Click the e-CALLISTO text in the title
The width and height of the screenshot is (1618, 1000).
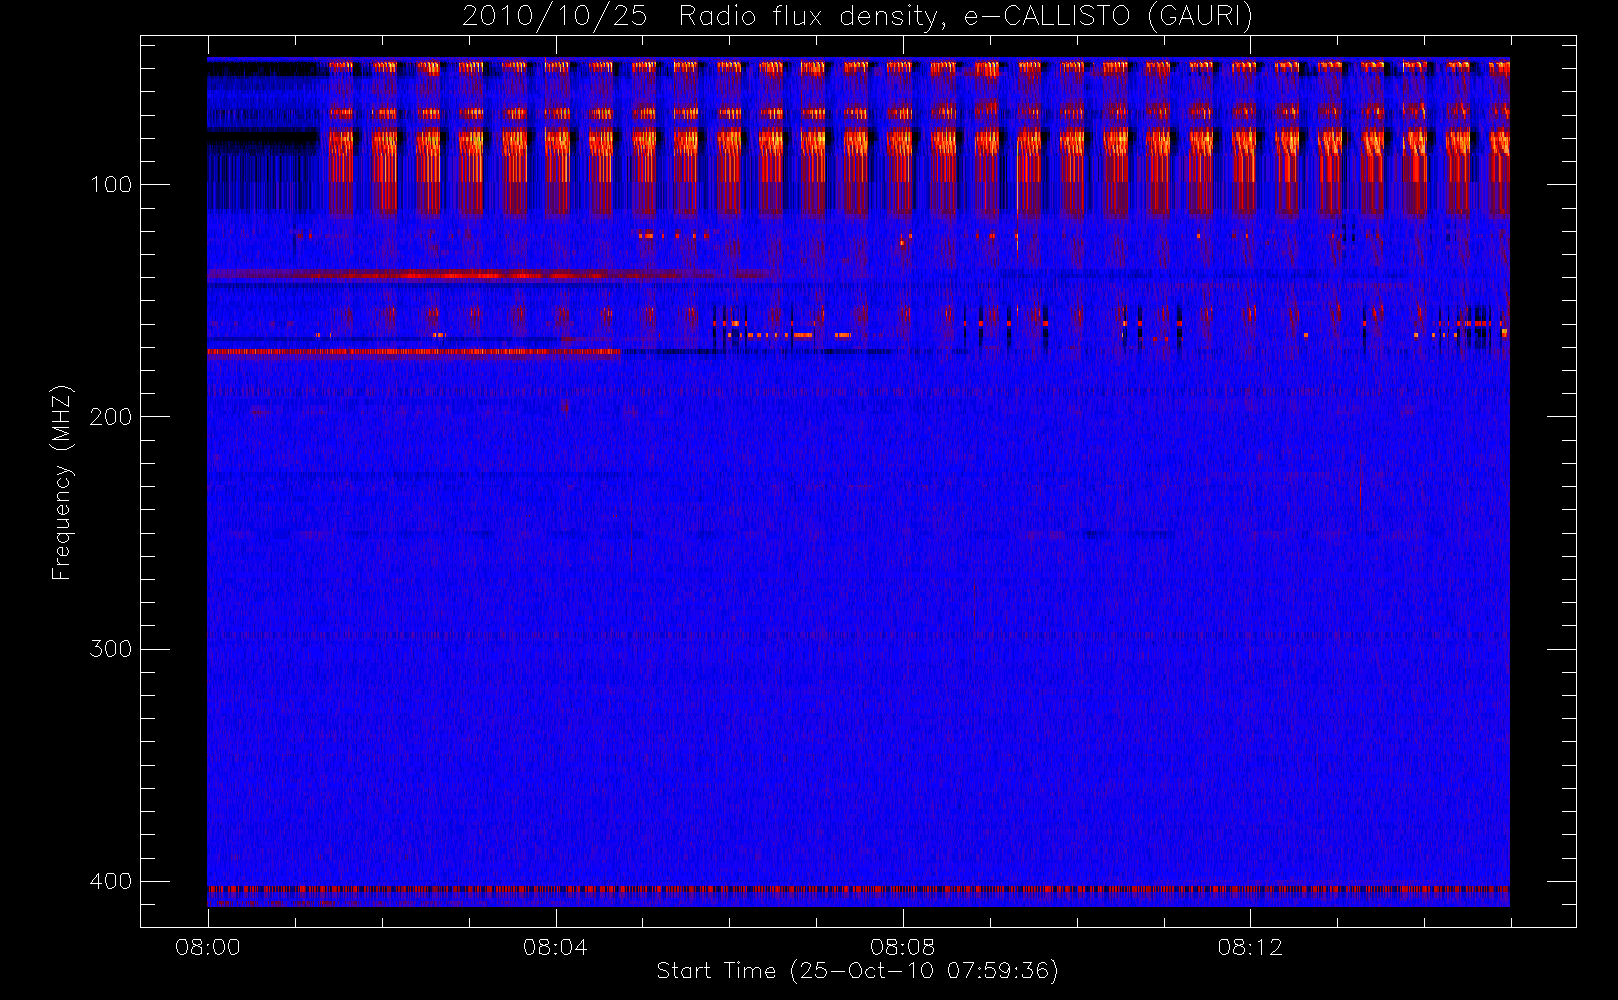pos(1047,16)
